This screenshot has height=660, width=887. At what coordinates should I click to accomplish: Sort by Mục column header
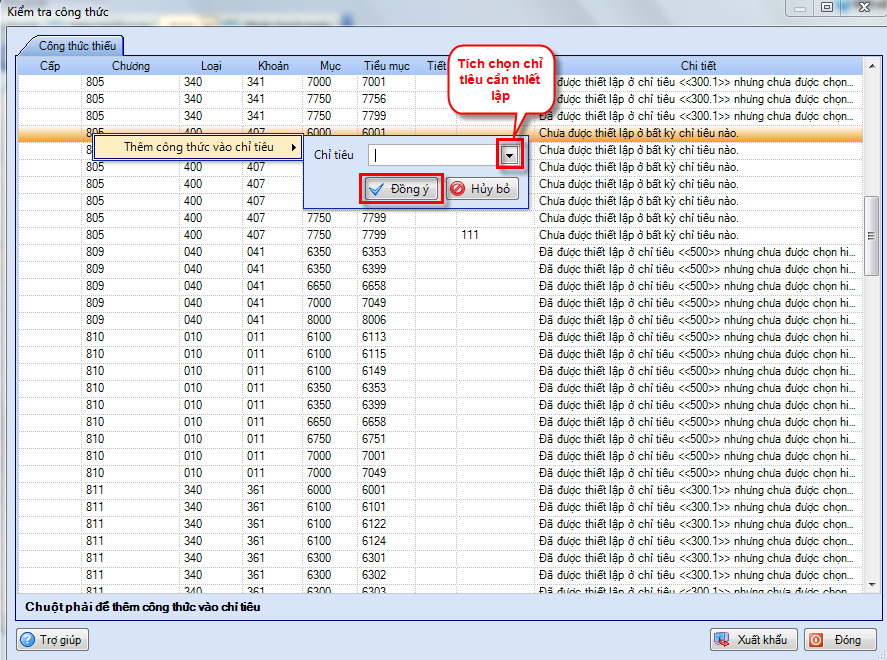point(330,66)
